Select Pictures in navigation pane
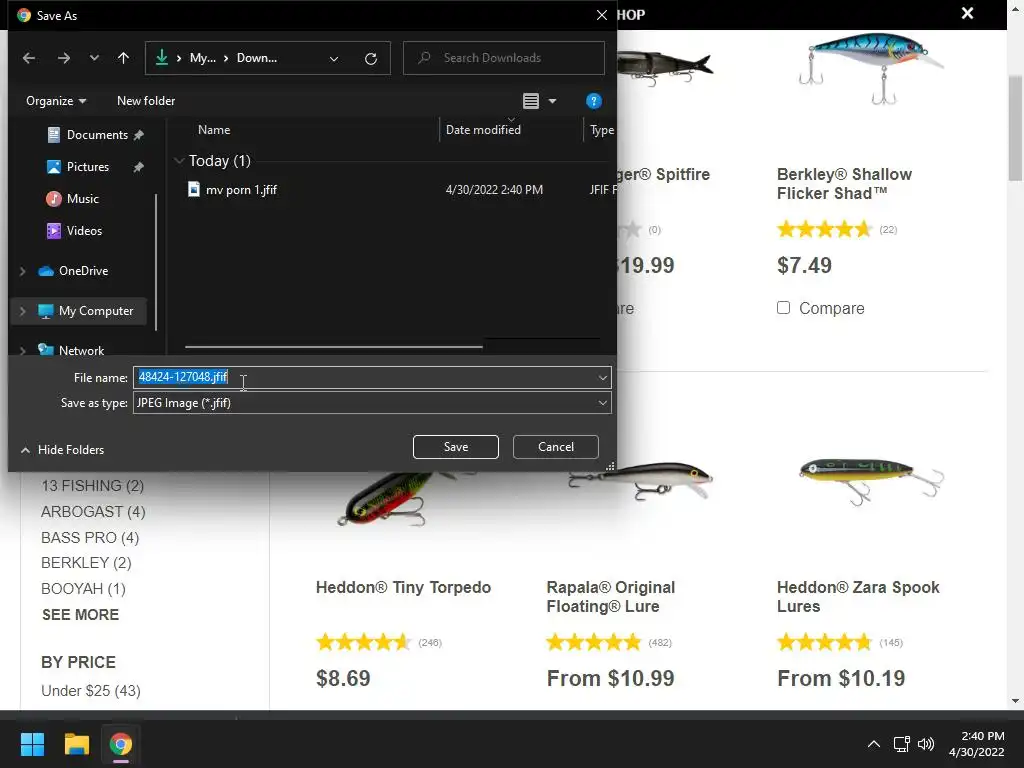This screenshot has height=768, width=1024. click(x=88, y=167)
